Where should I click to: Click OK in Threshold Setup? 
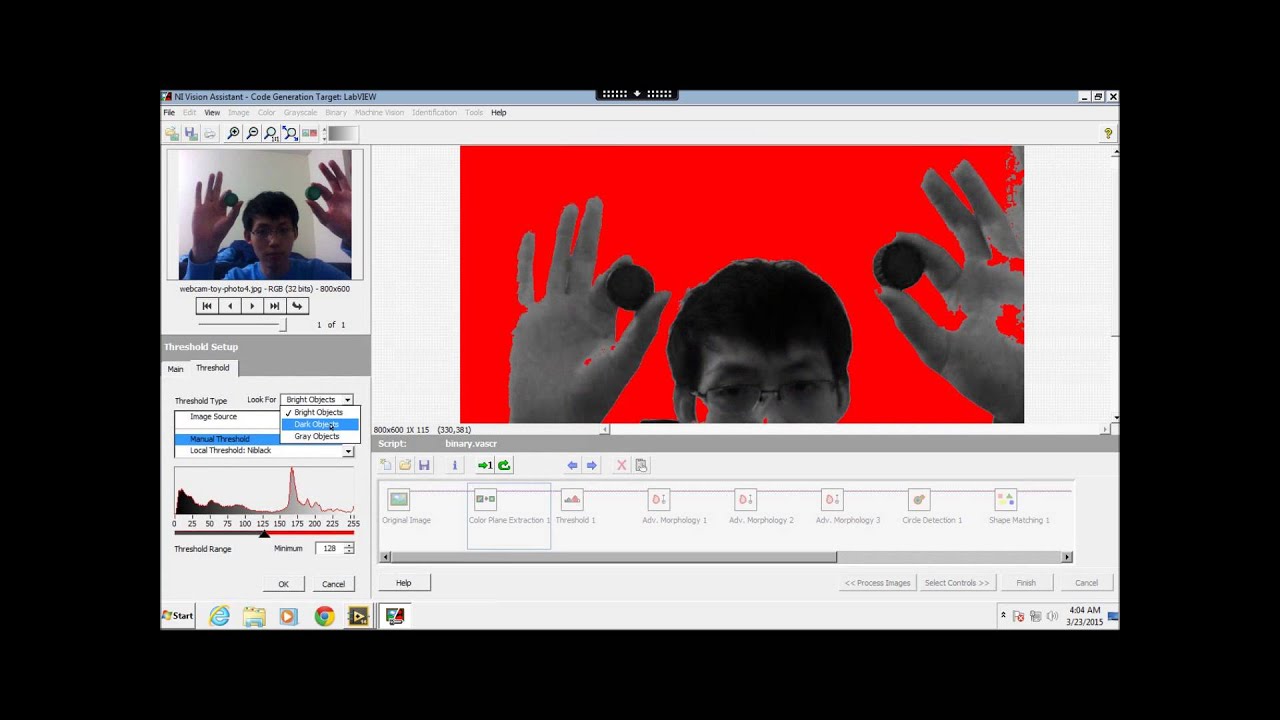(x=284, y=584)
